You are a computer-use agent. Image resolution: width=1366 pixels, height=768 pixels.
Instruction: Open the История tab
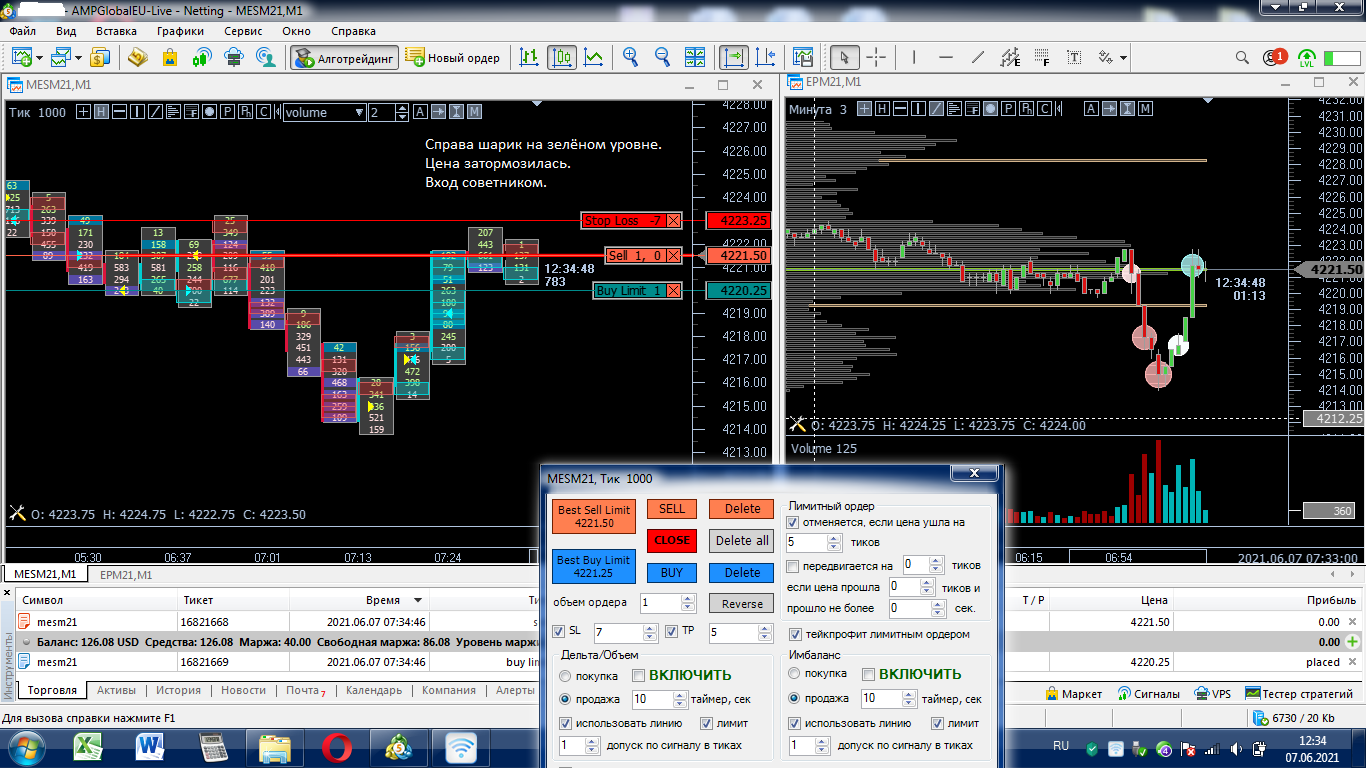click(178, 690)
